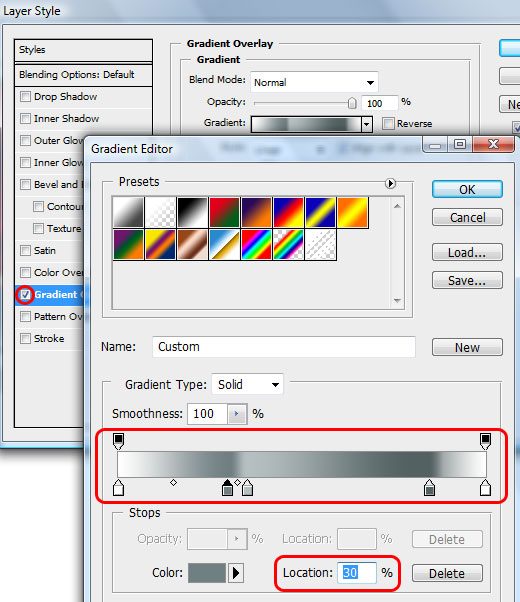The width and height of the screenshot is (520, 602).
Task: Select the transparent stripes gradient preset
Action: click(321, 245)
